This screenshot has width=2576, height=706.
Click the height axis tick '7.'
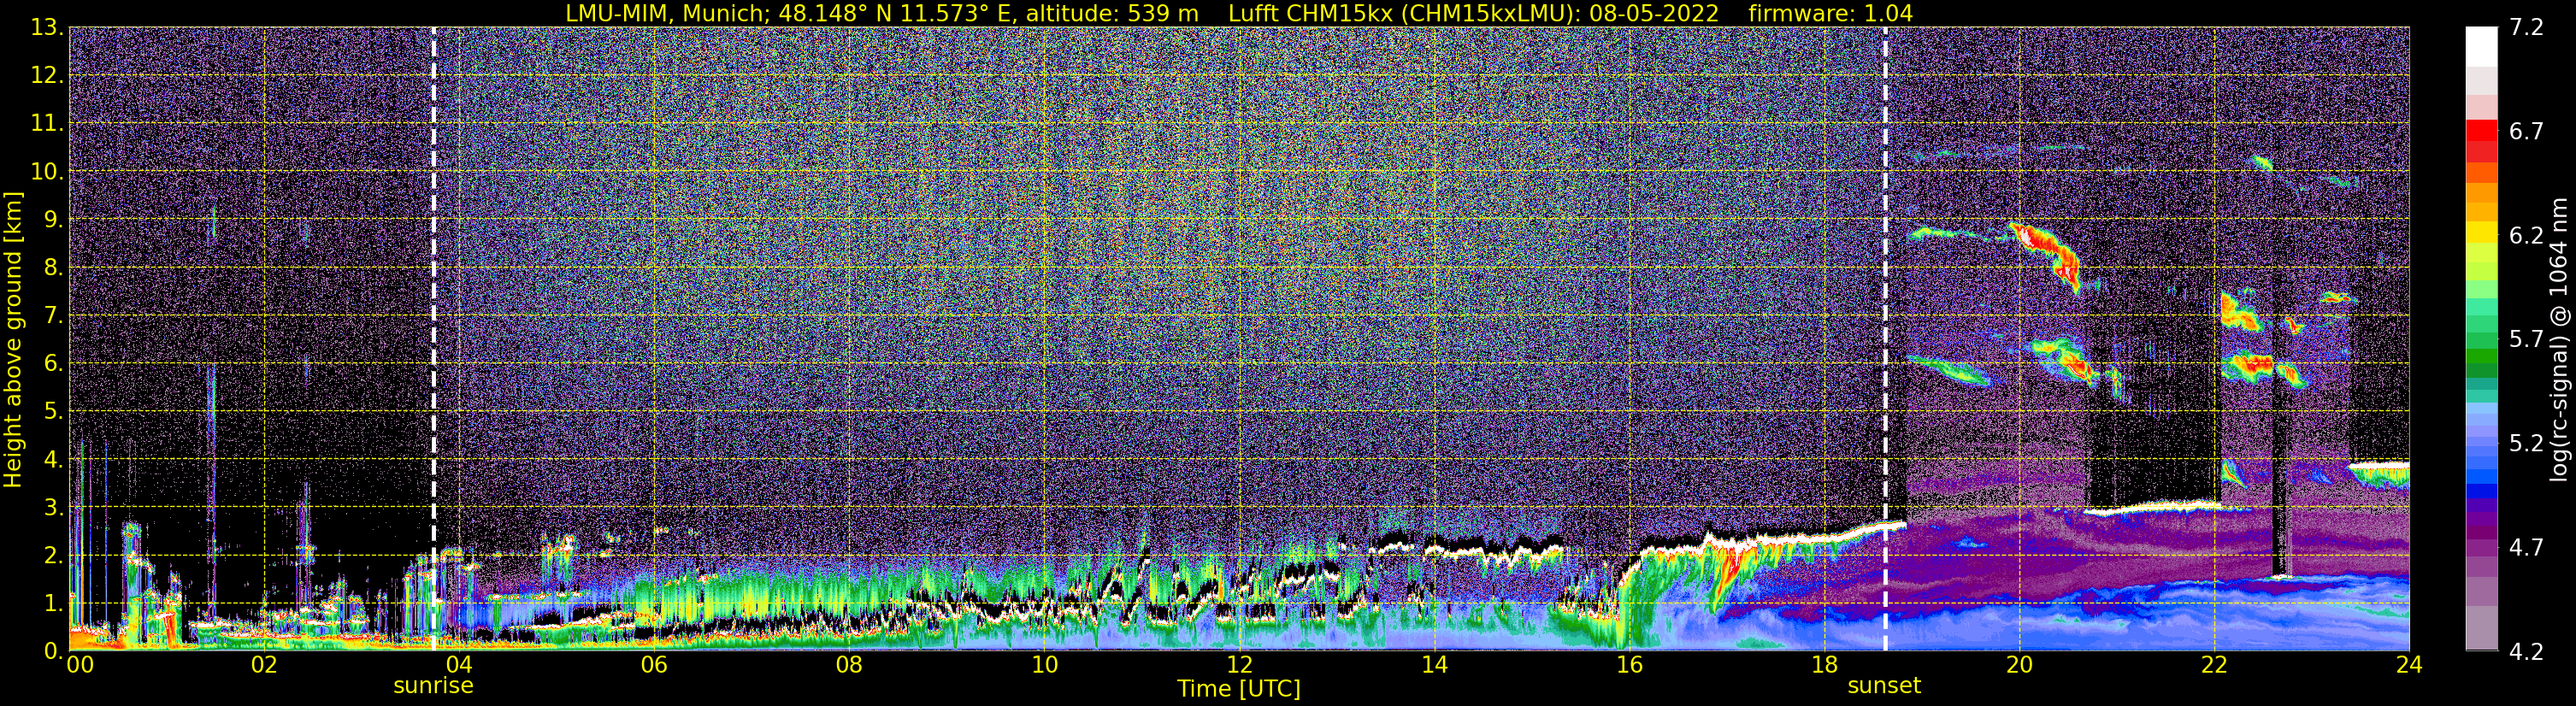click(54, 316)
